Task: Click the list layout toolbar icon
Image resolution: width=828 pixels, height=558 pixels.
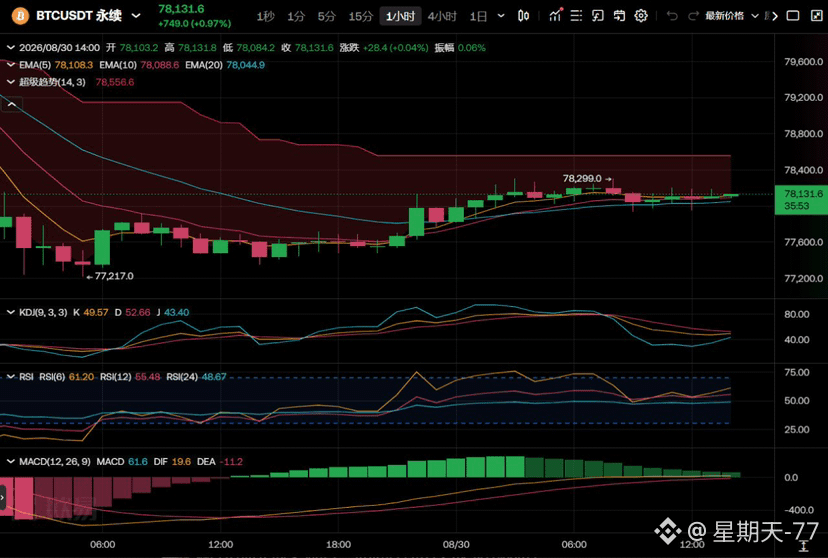Action: click(576, 16)
